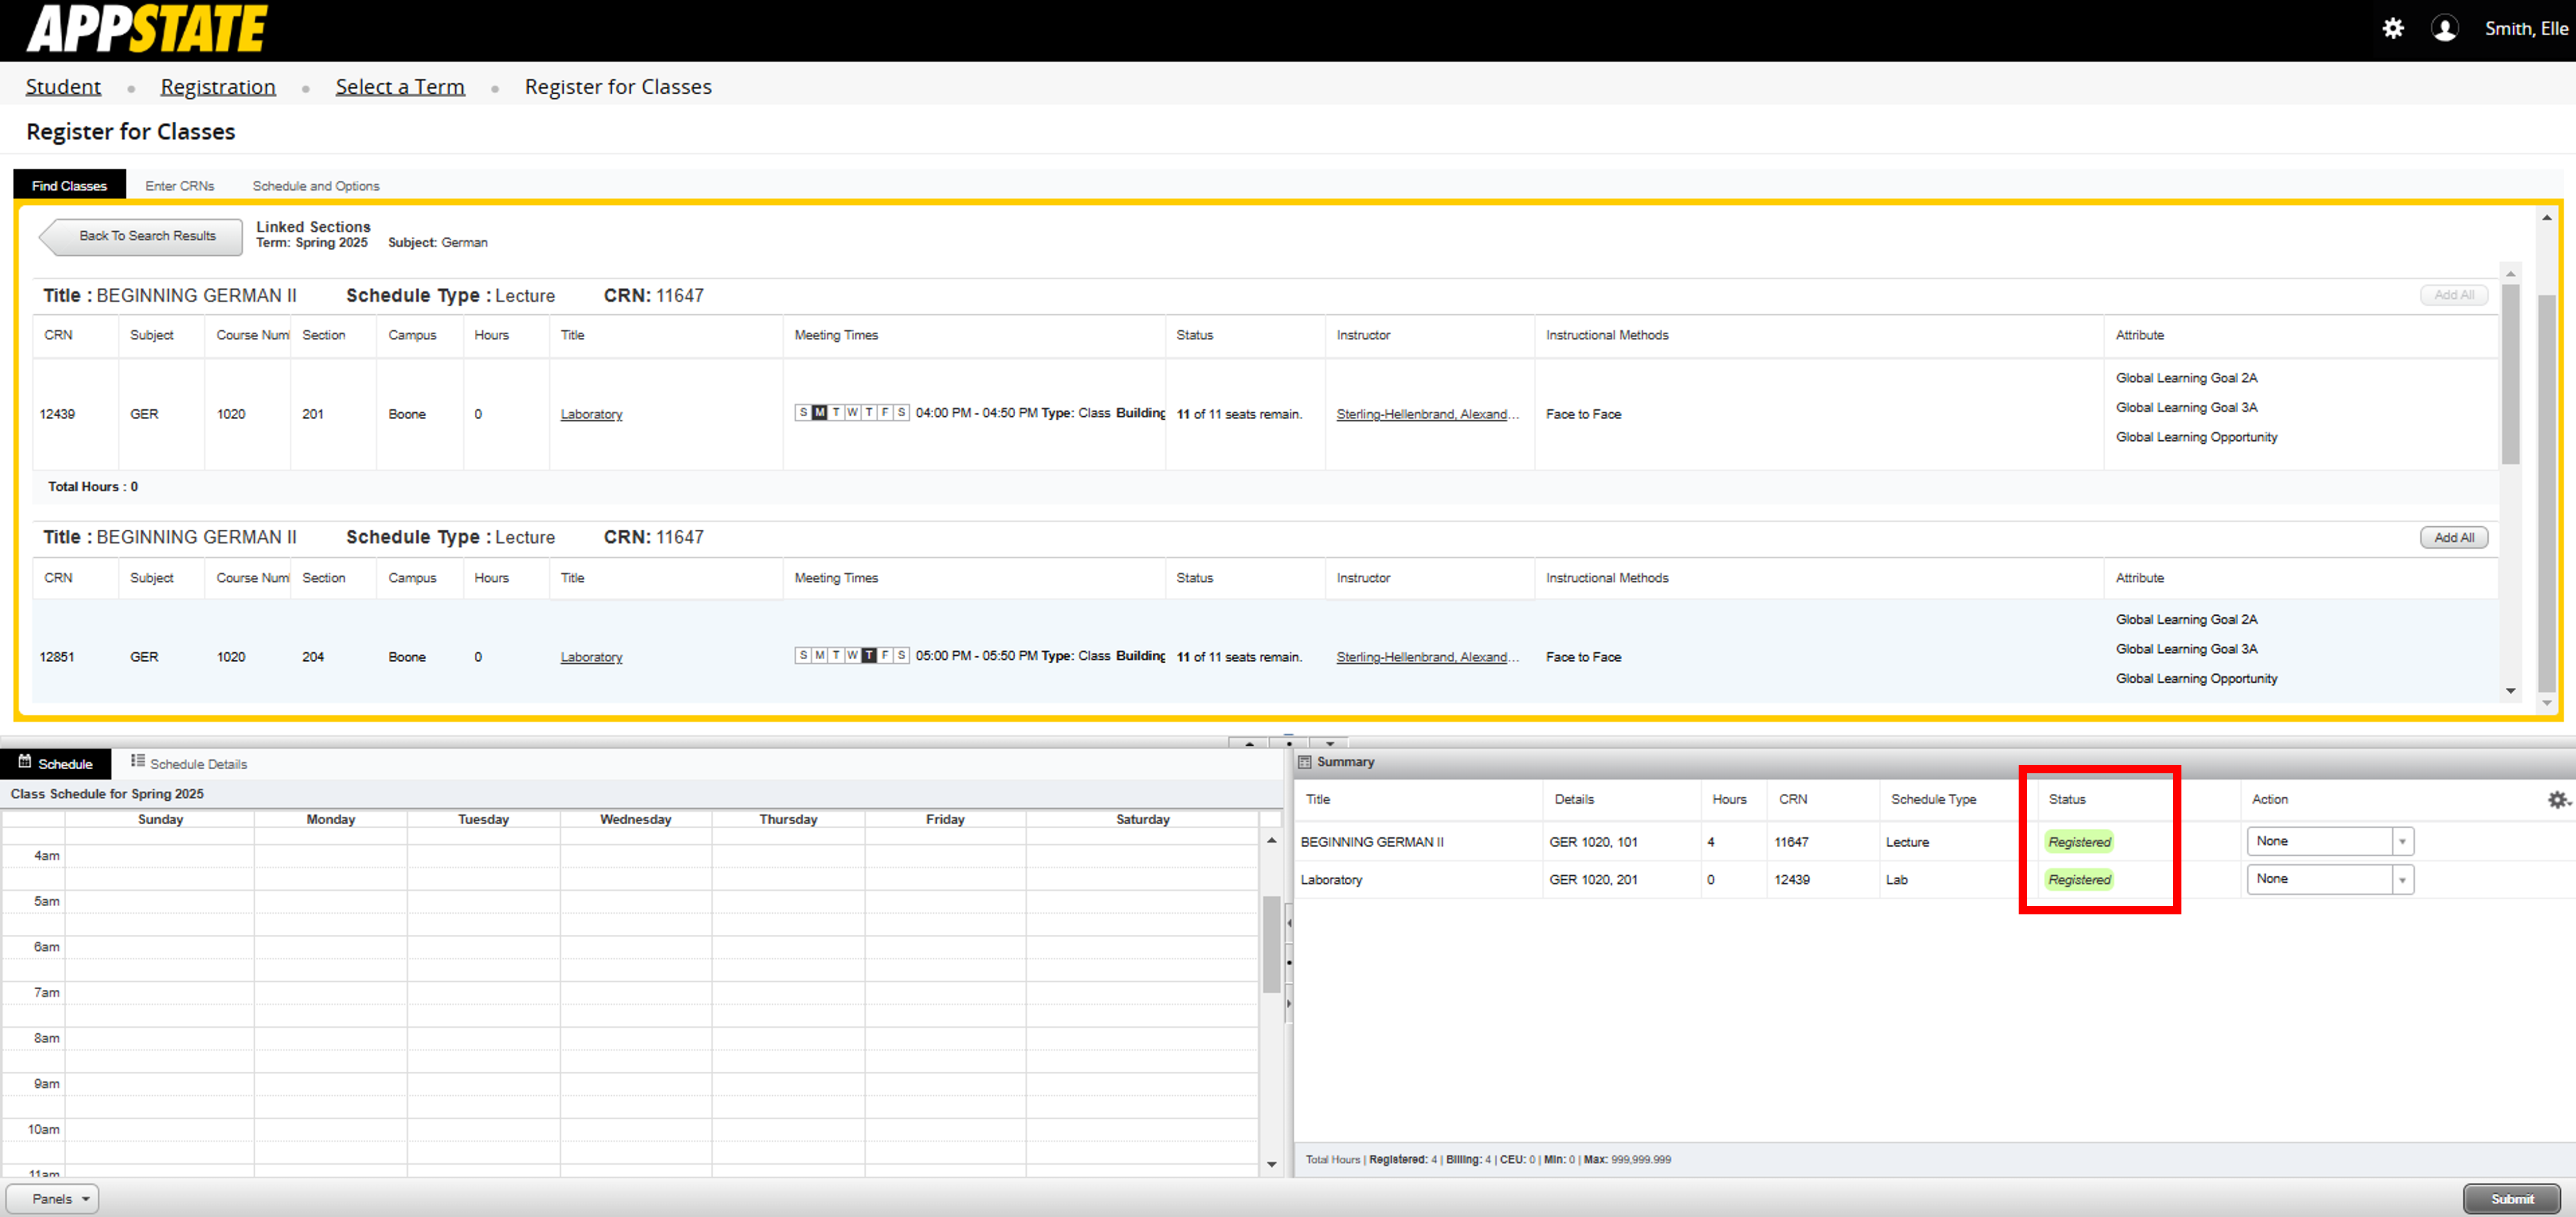Viewport: 2576px width, 1217px height.
Task: Switch to Enter CRNs tab
Action: [180, 186]
